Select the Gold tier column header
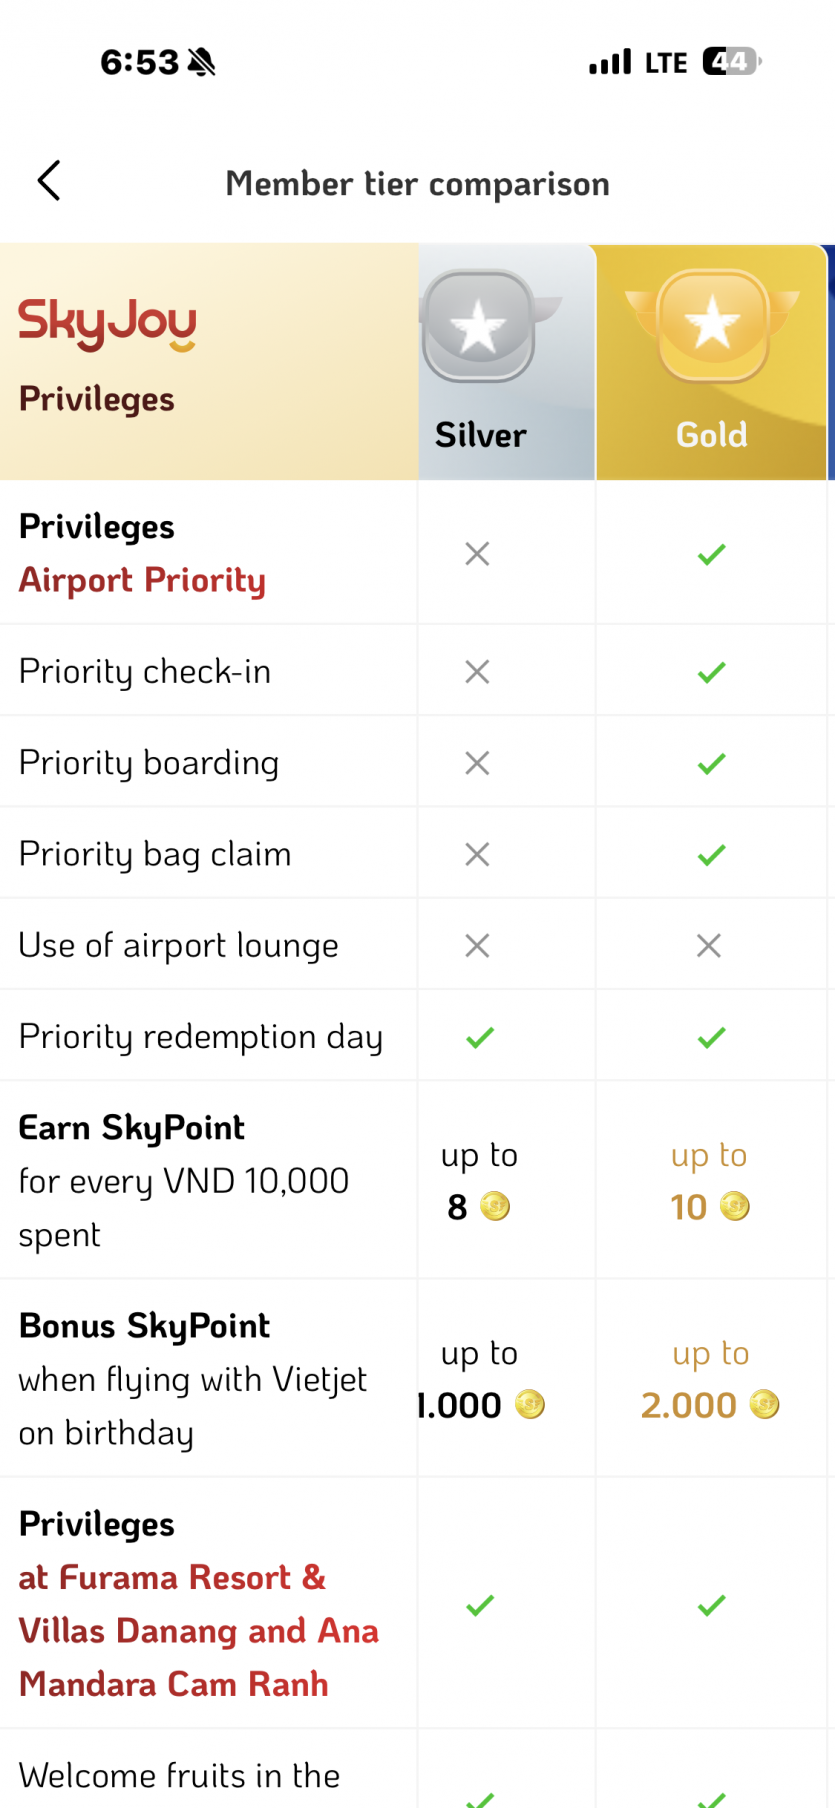 pos(712,435)
